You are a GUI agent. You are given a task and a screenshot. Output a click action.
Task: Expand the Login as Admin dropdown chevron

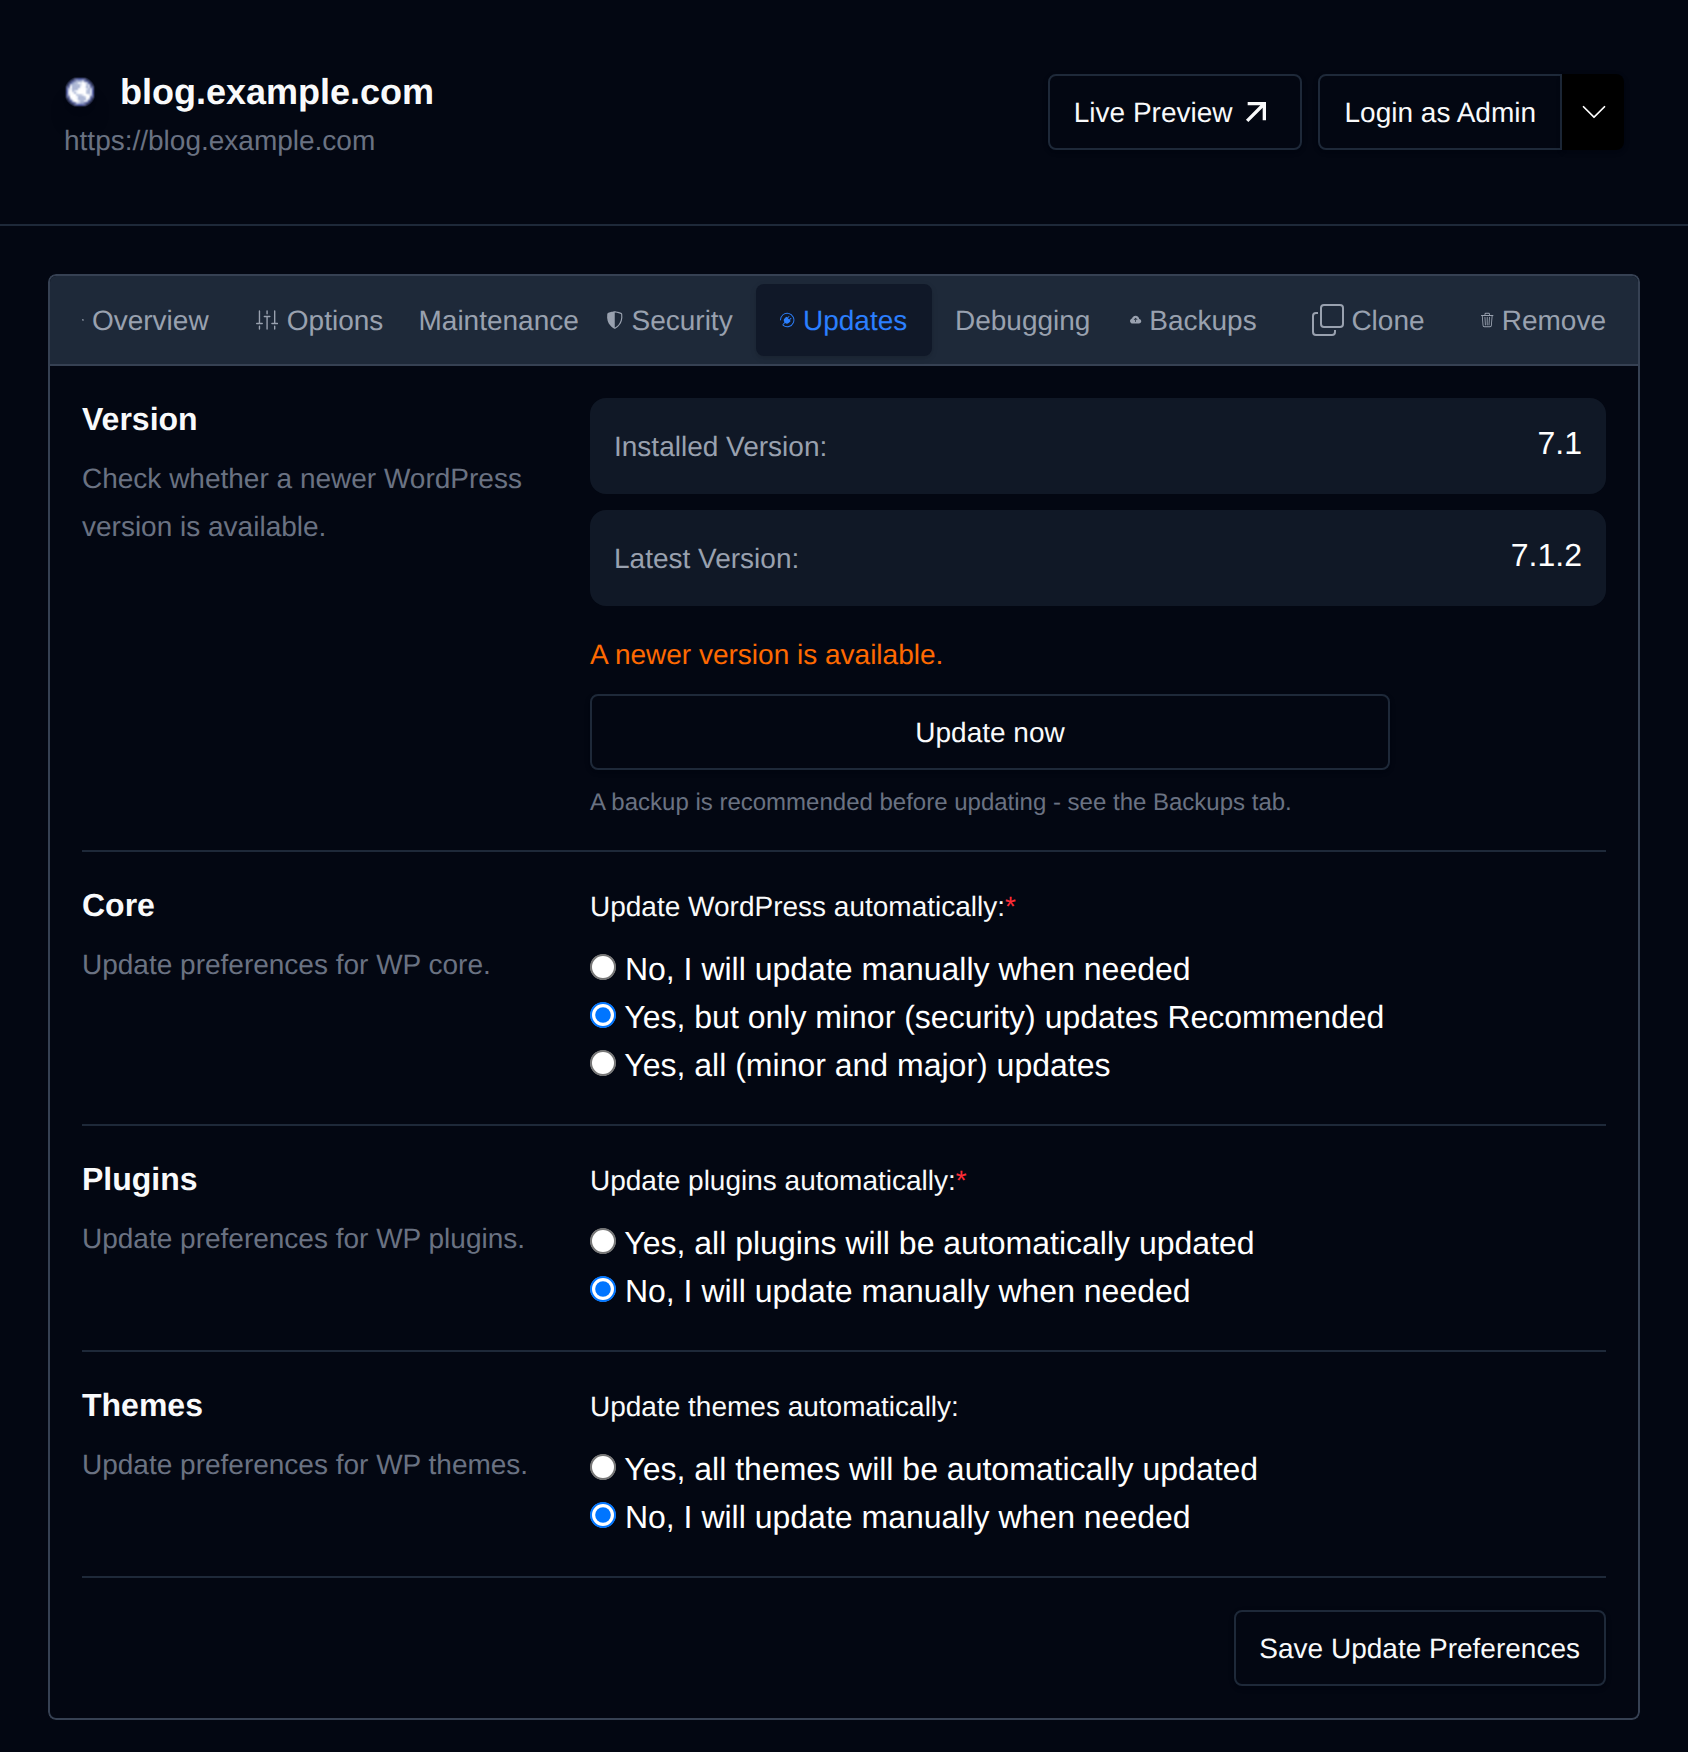[x=1594, y=112]
